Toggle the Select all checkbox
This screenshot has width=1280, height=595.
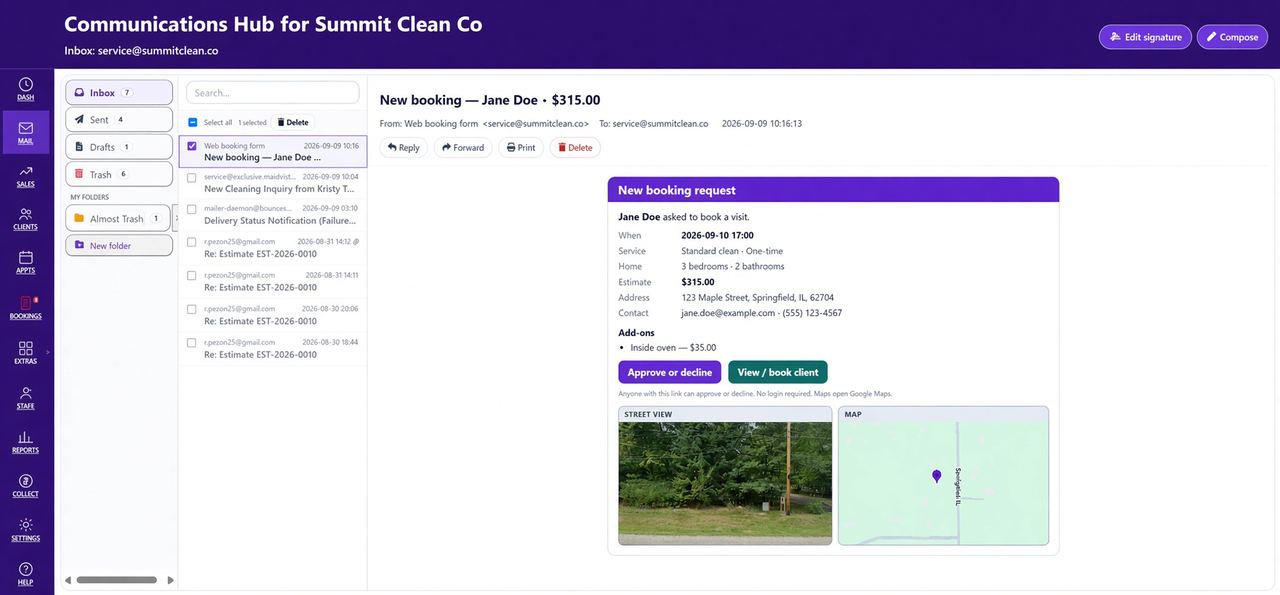(x=193, y=122)
